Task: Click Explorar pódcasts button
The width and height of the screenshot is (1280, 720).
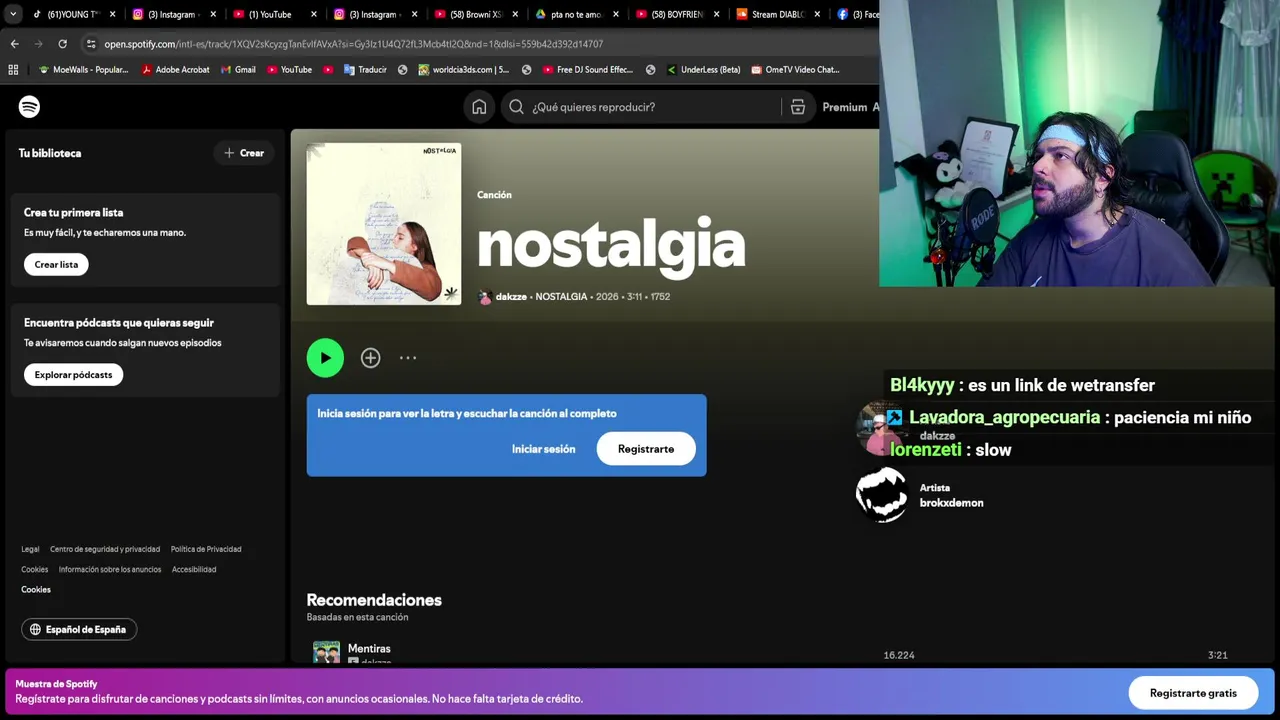Action: pyautogui.click(x=73, y=374)
